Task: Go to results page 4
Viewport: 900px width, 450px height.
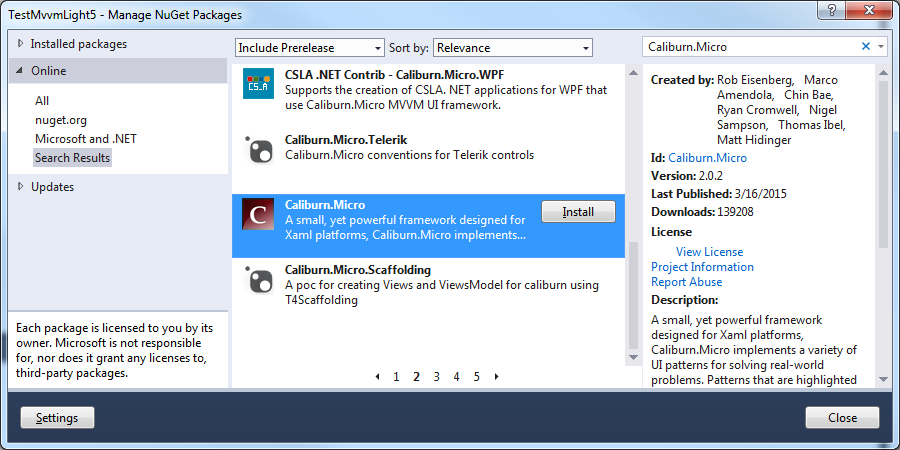Action: tap(456, 377)
